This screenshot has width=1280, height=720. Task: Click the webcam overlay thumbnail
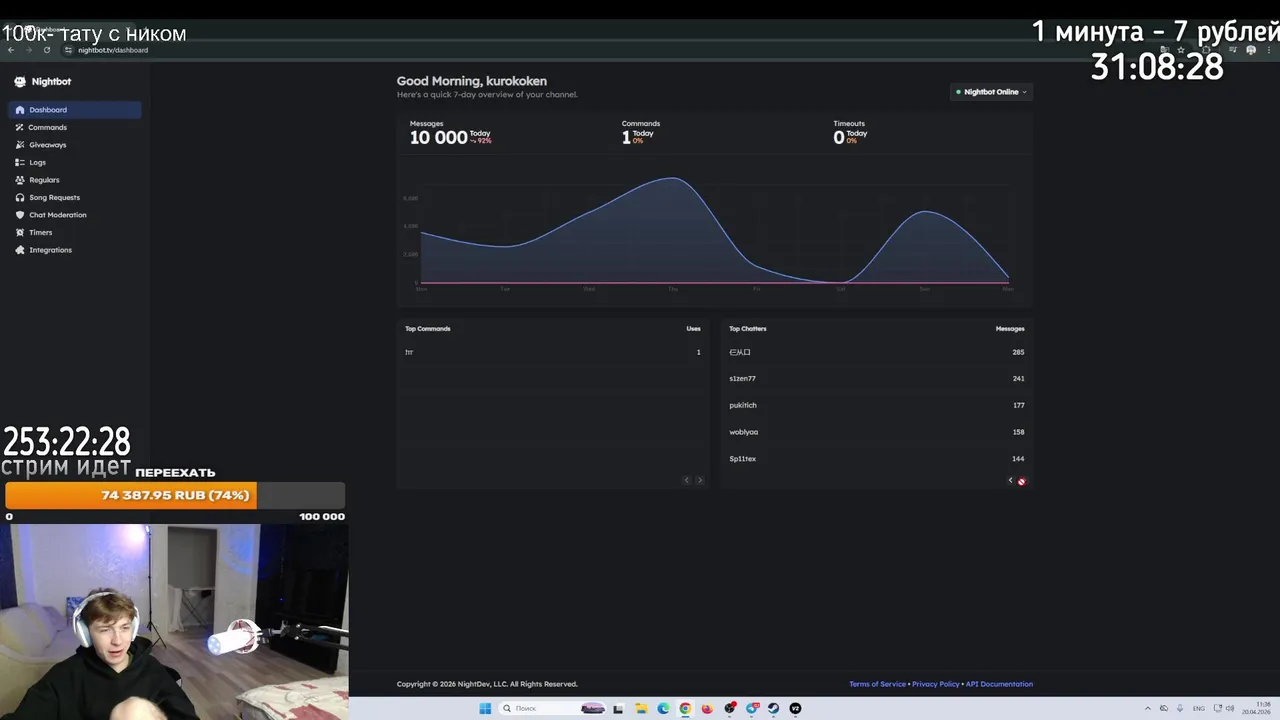coord(174,622)
